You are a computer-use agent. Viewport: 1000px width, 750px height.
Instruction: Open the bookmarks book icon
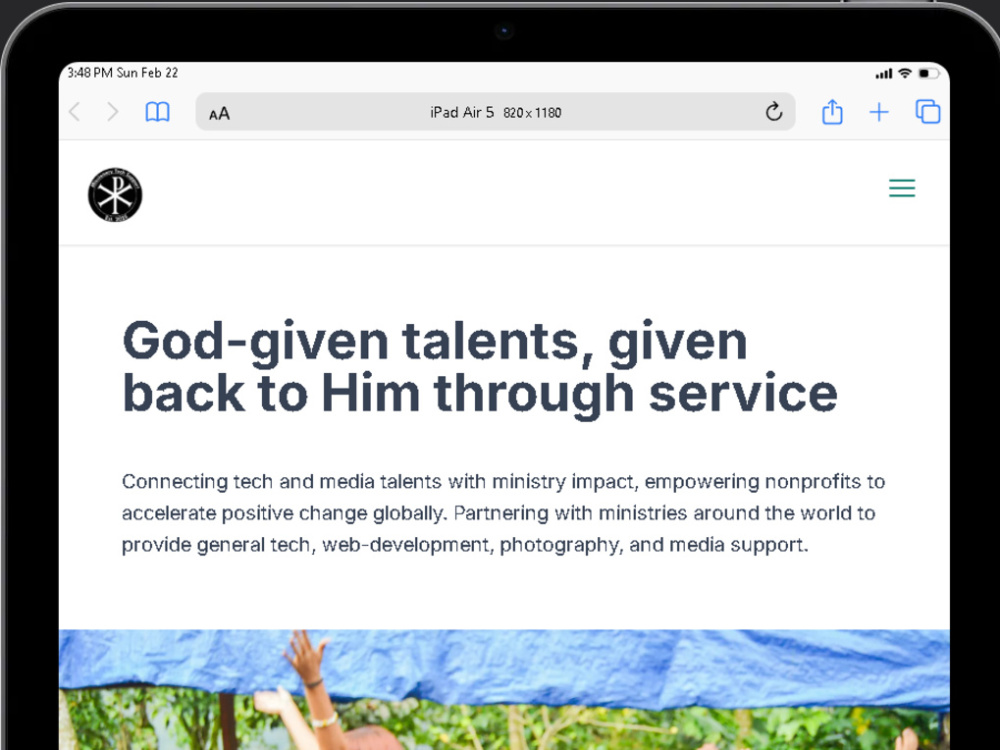[158, 112]
